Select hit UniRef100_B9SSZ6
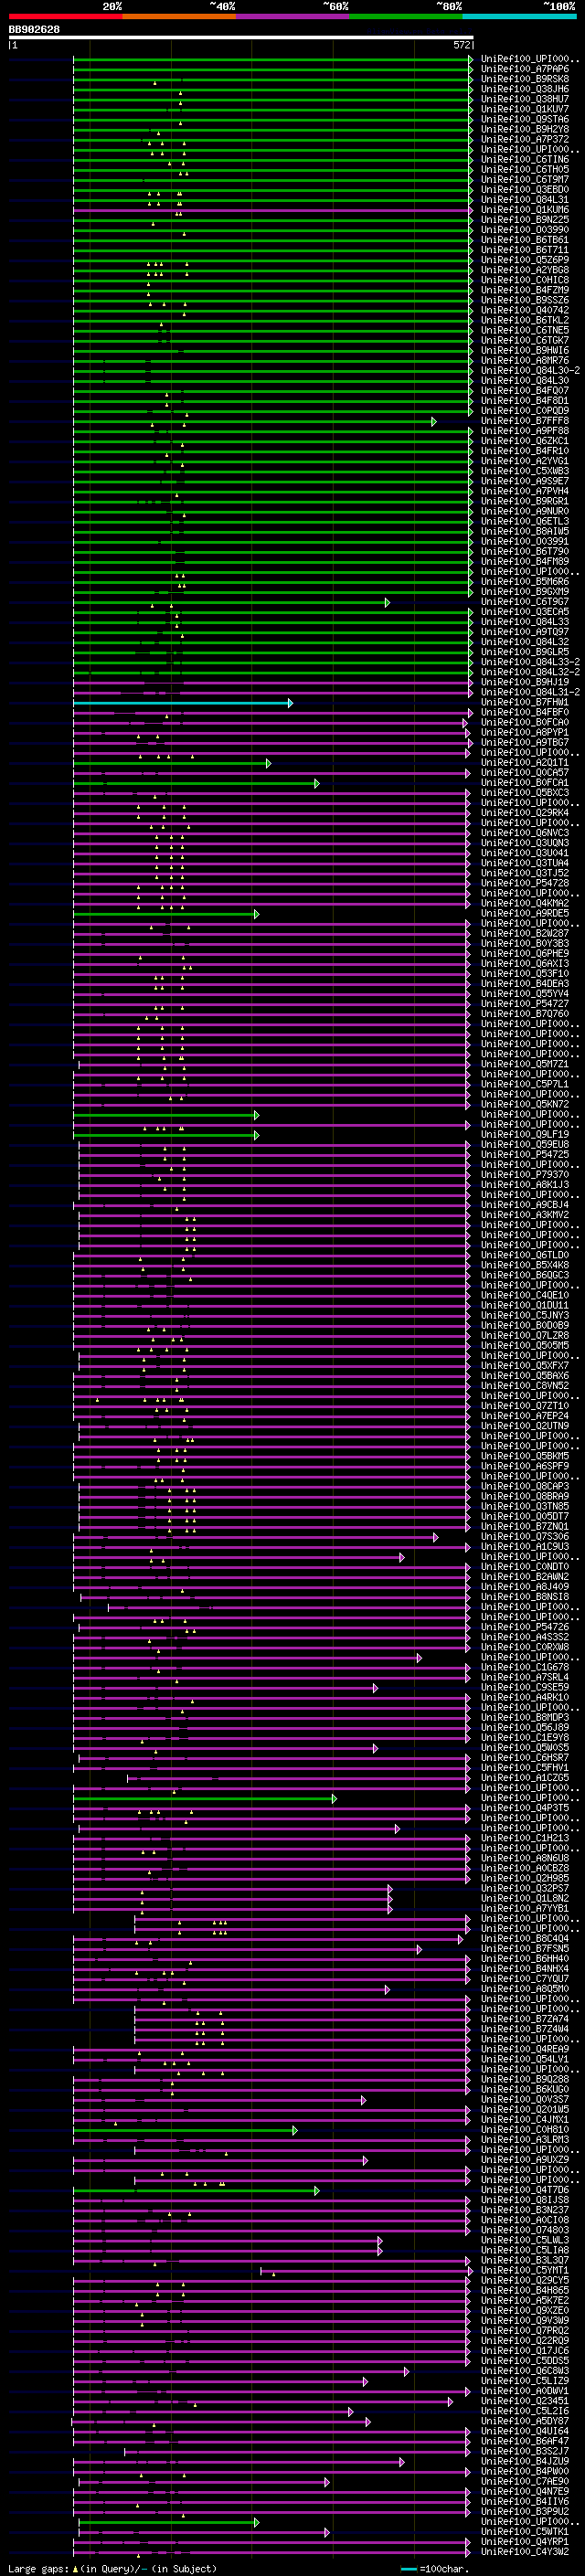This screenshot has height=2576, width=585. (x=524, y=300)
